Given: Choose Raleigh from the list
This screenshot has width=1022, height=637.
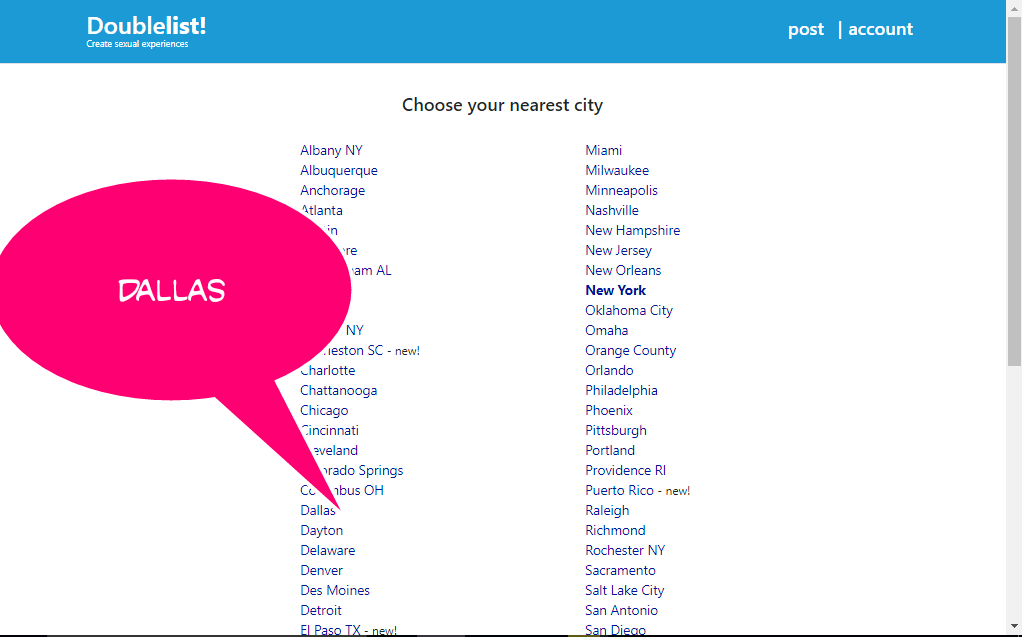Looking at the screenshot, I should coord(607,511).
